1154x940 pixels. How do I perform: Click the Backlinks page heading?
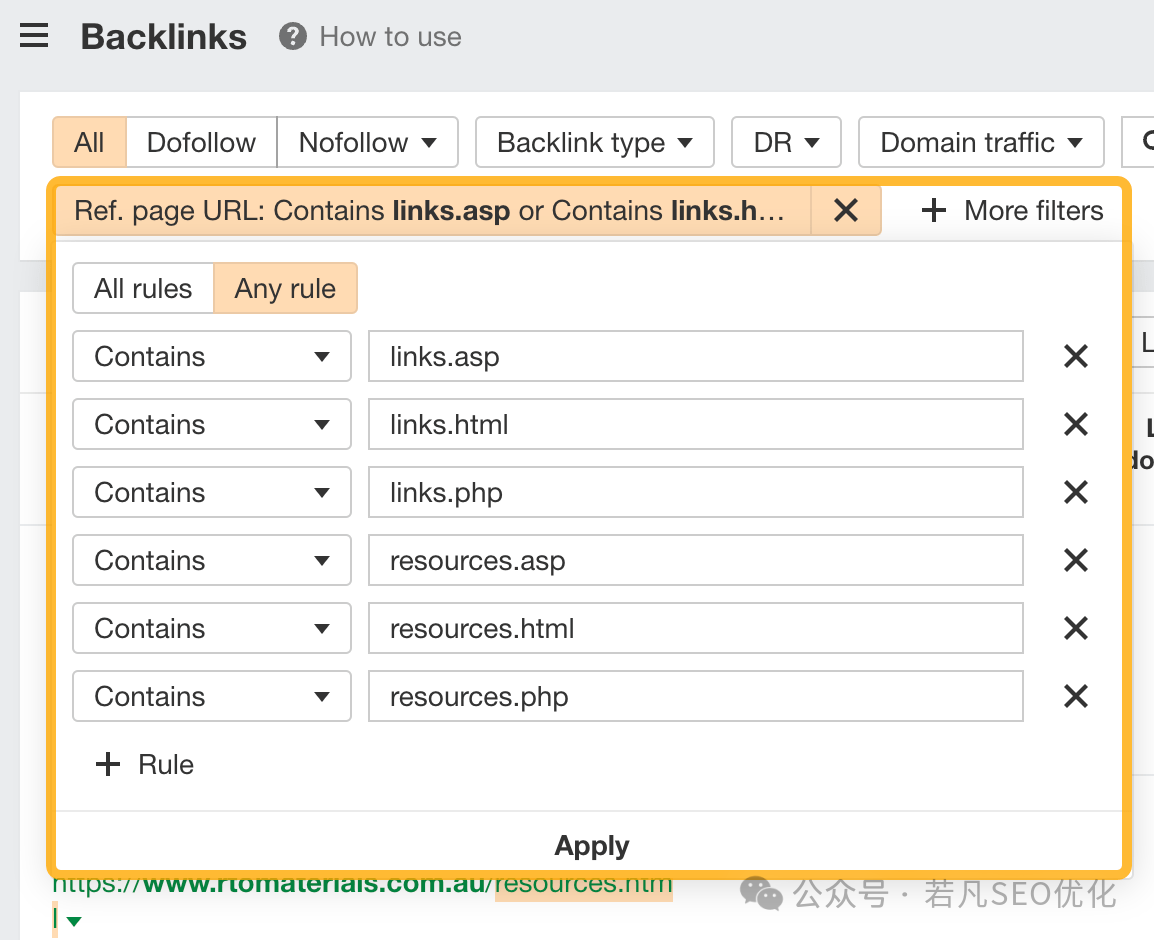pos(163,37)
